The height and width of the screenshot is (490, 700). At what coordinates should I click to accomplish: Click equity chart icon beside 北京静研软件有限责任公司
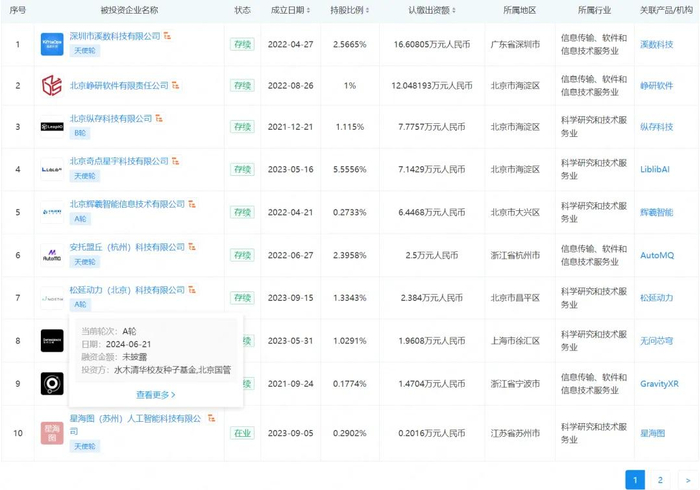pos(176,85)
